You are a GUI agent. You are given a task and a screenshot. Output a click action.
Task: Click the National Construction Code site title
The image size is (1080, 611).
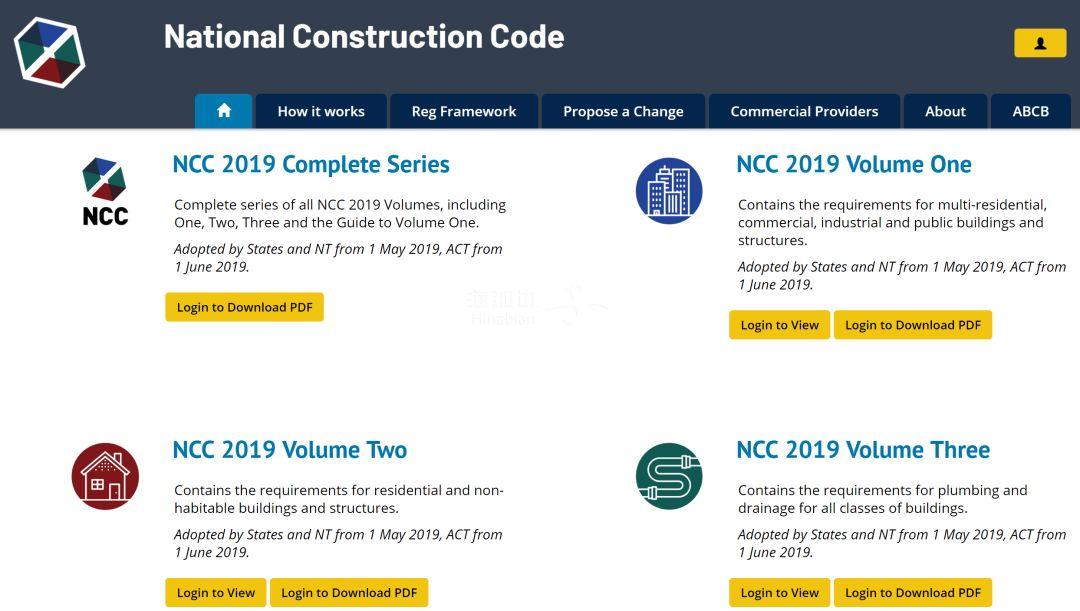[x=364, y=37]
